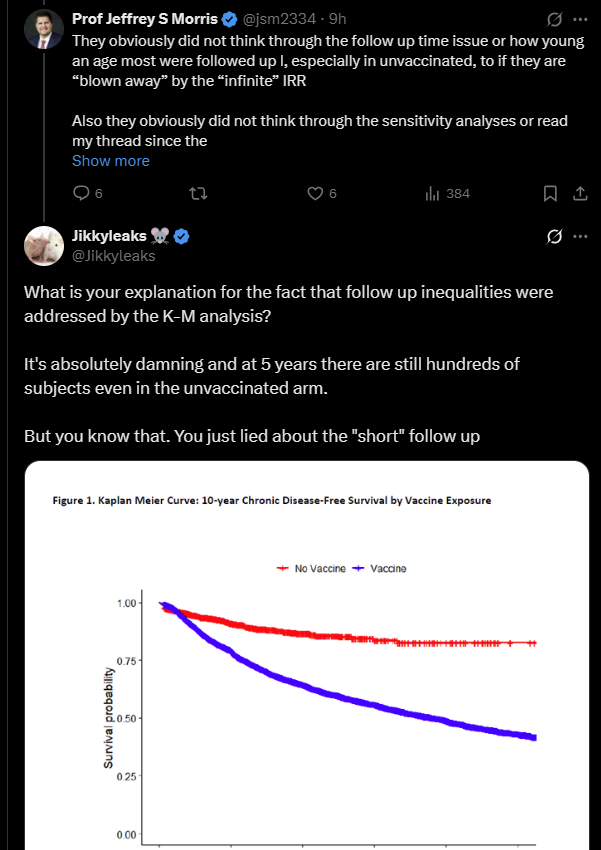This screenshot has width=601, height=850.
Task: Click Grok icon on Jeffrey Morris's tweet
Action: (553, 19)
